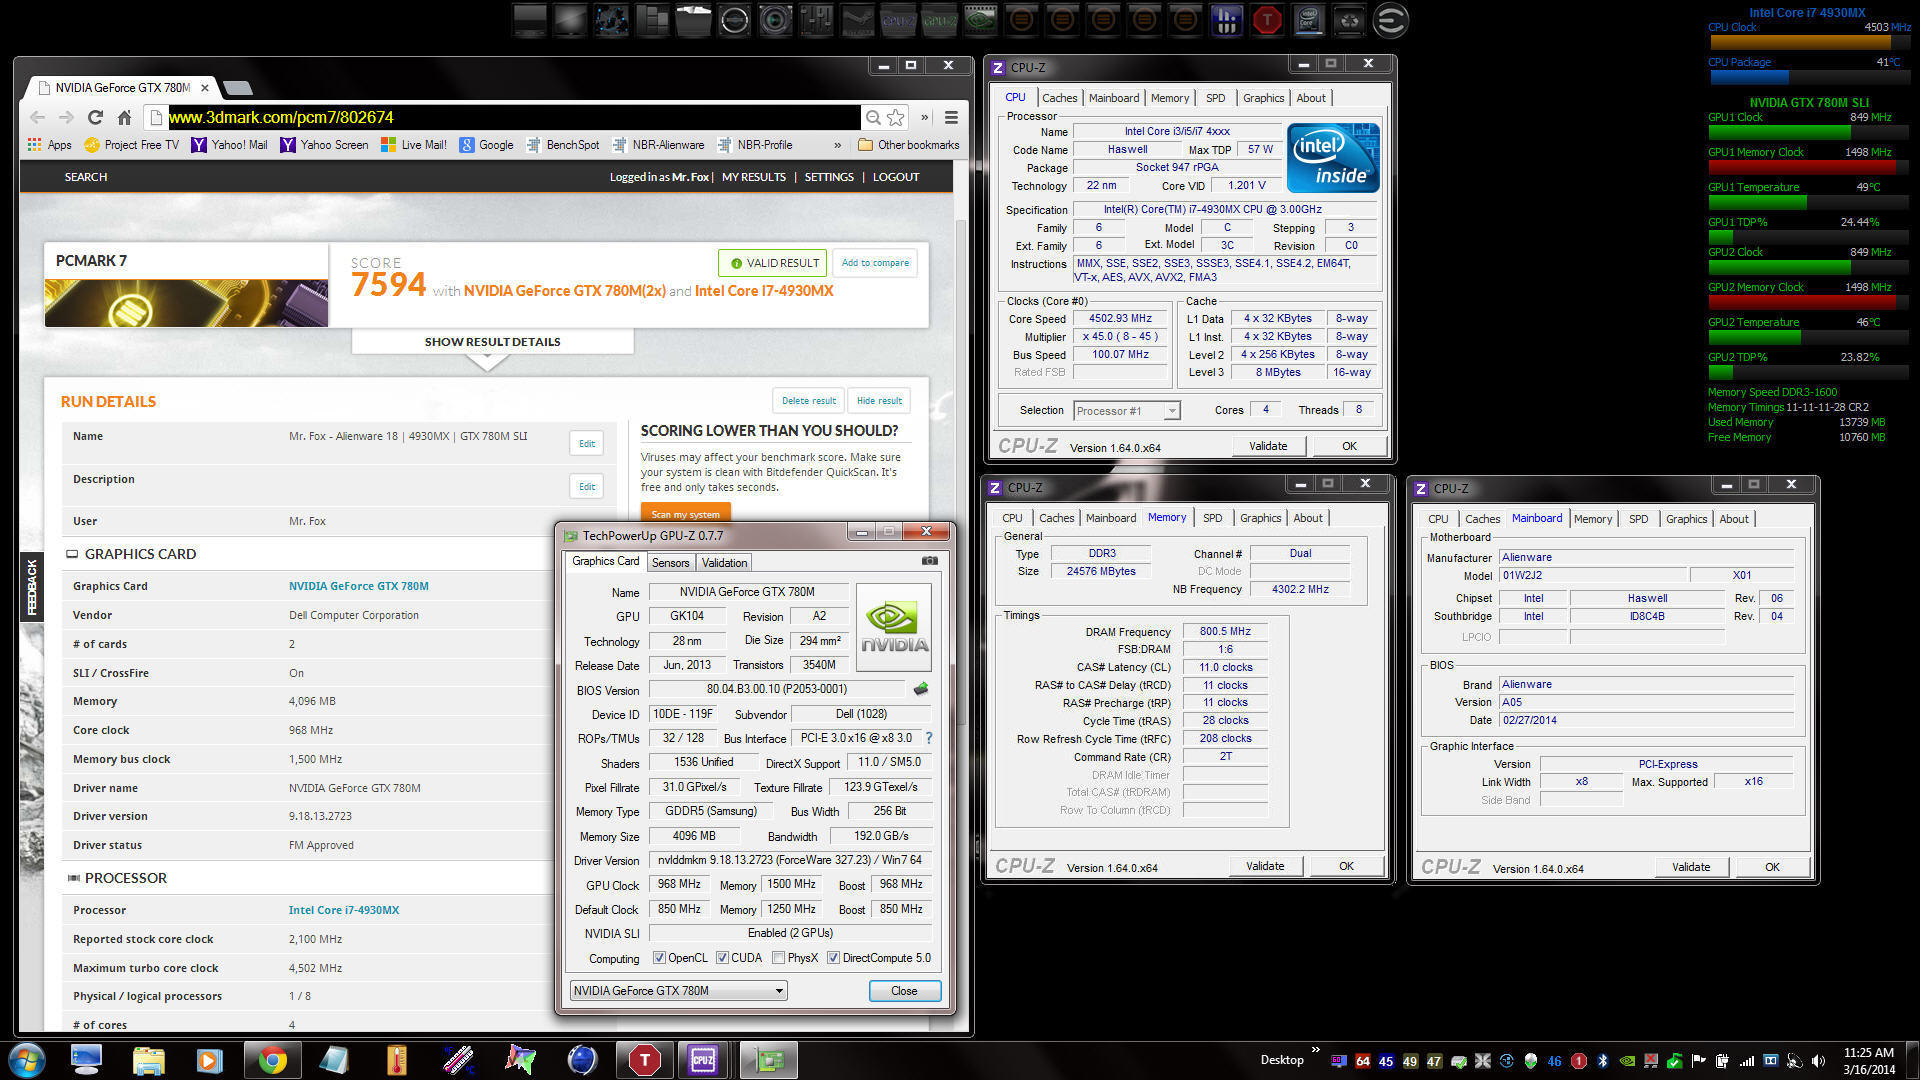This screenshot has height=1080, width=1920.
Task: Open the camera lens dock icon
Action: point(775,20)
